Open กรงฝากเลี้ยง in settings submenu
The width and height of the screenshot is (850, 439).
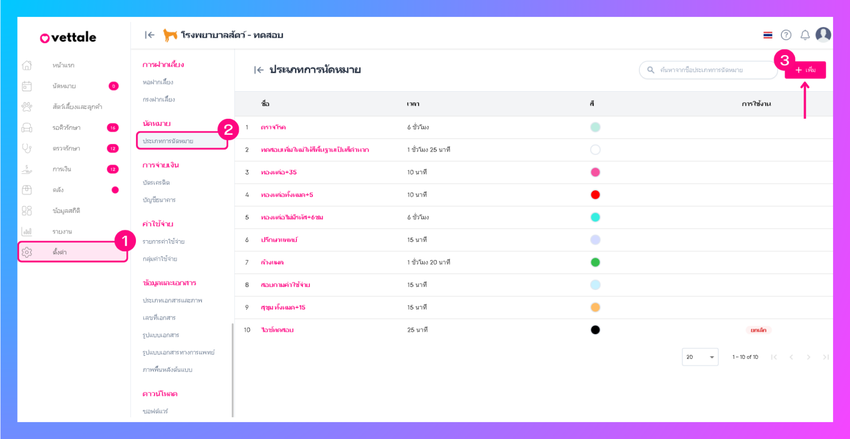159,100
